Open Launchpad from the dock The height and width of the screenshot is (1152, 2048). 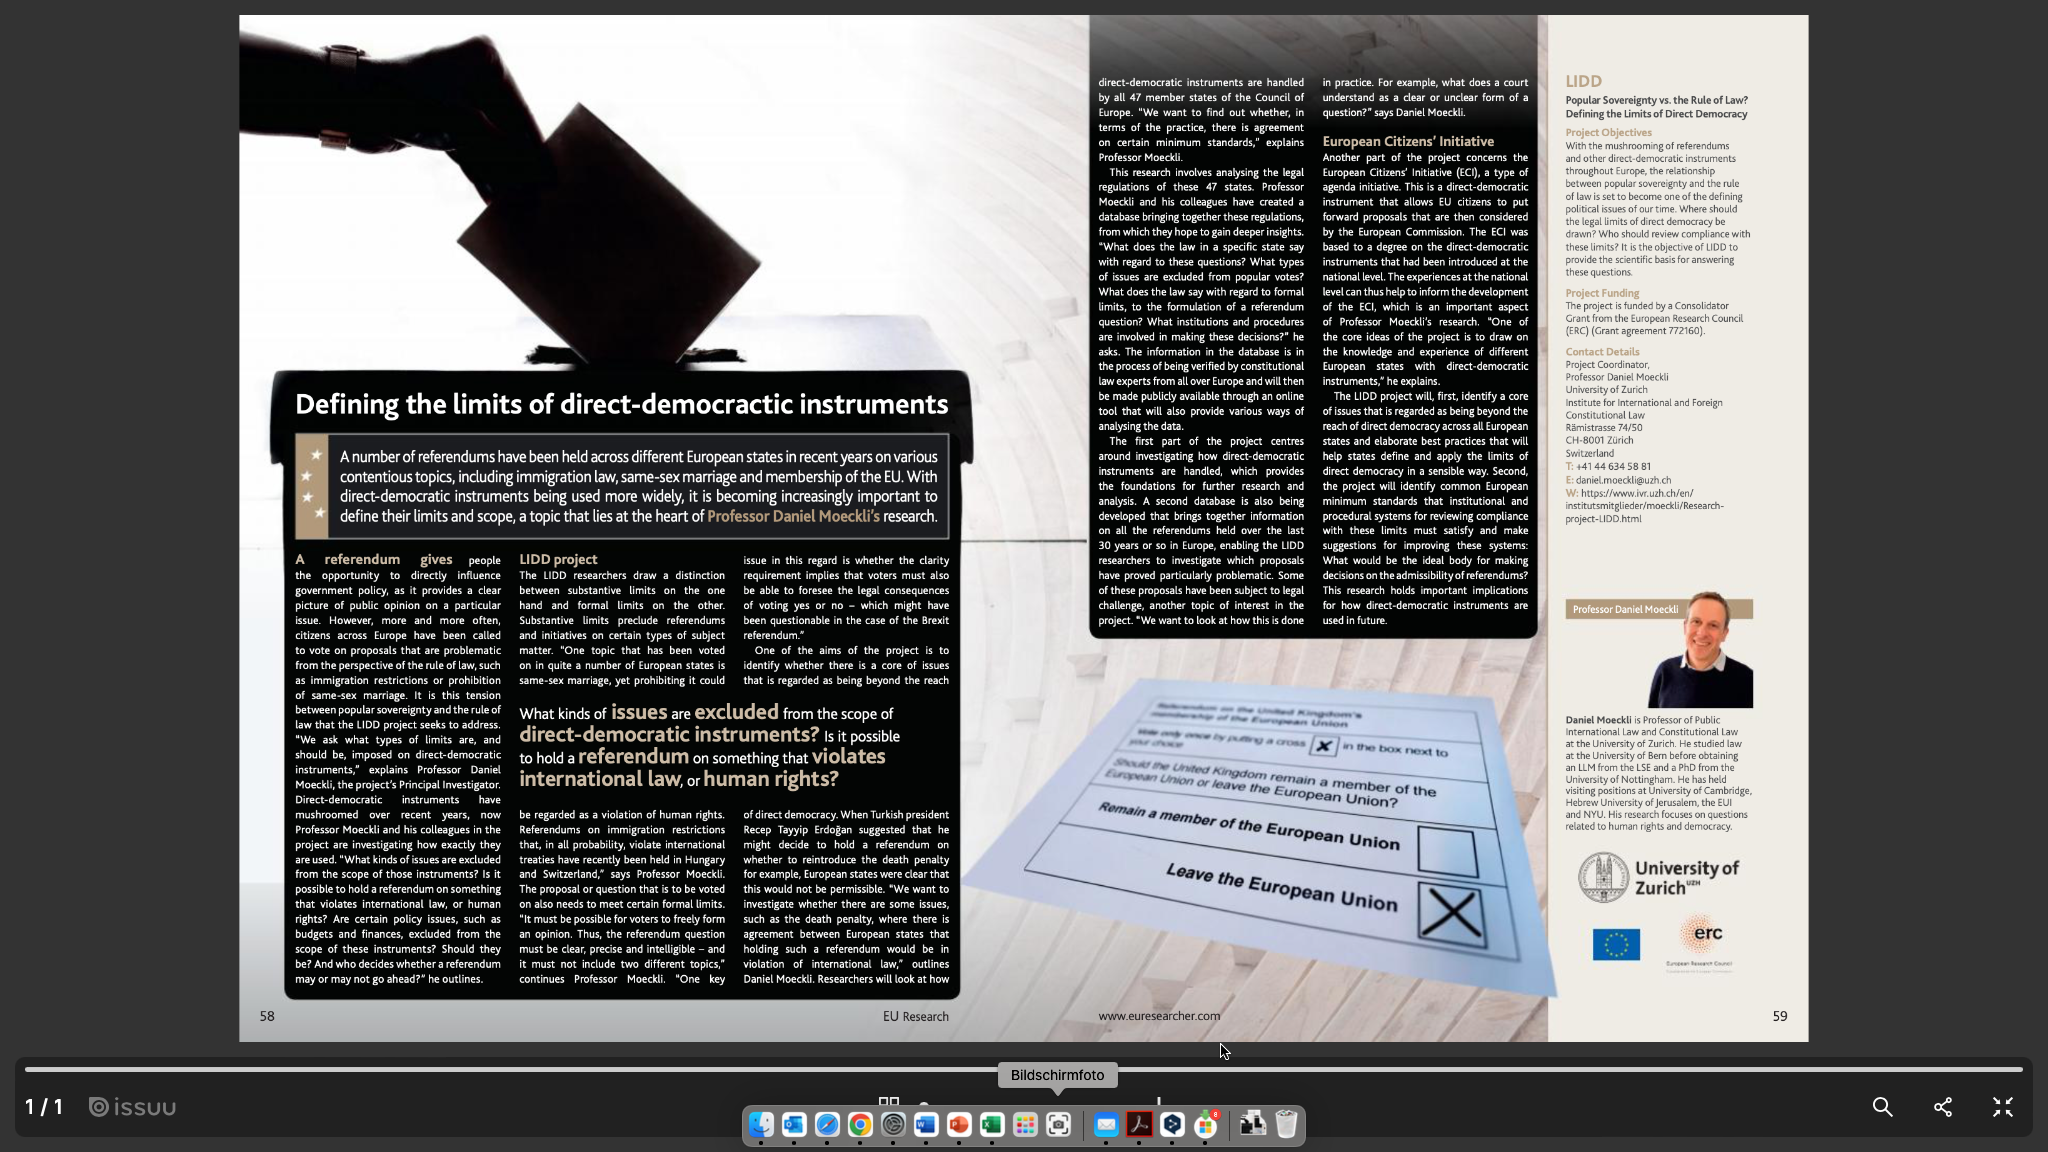tap(1025, 1125)
